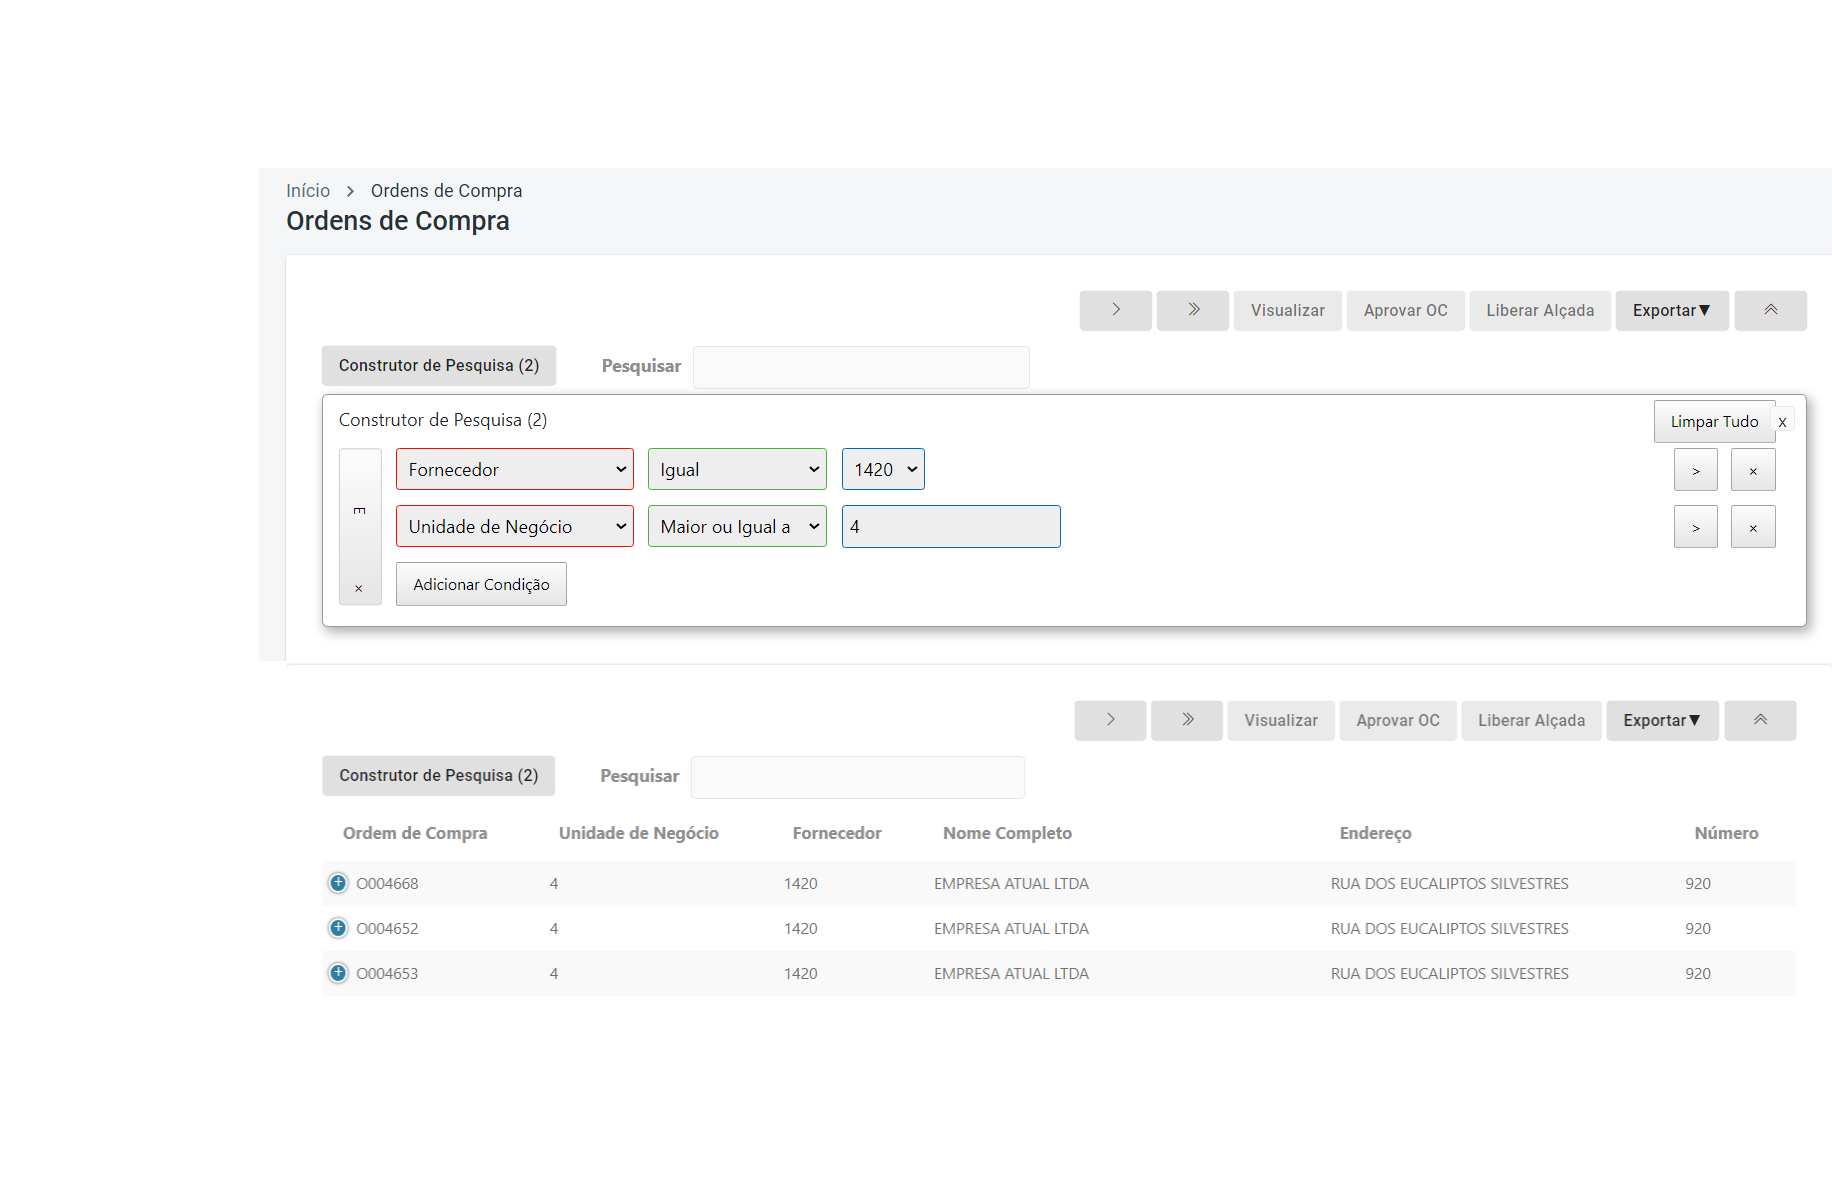Click EMPRESA ATUAL LTDA in row O004668

1011,884
